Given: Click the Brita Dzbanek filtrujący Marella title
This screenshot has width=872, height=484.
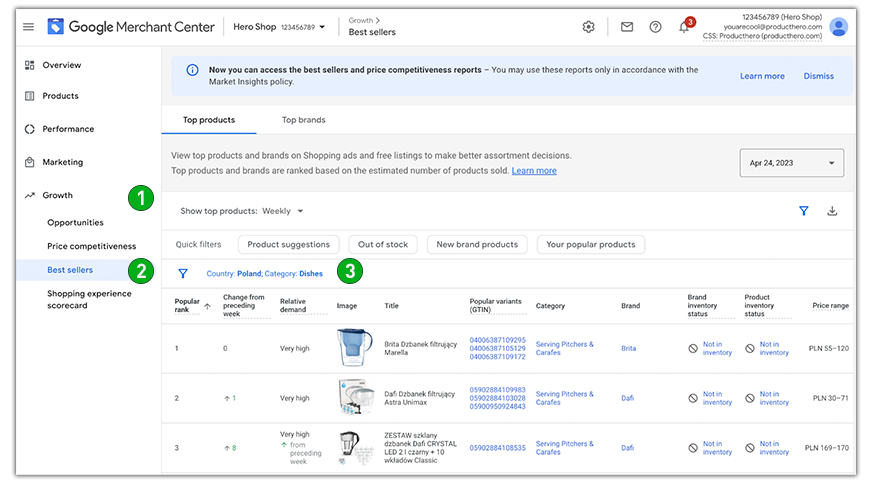Looking at the screenshot, I should [x=420, y=348].
